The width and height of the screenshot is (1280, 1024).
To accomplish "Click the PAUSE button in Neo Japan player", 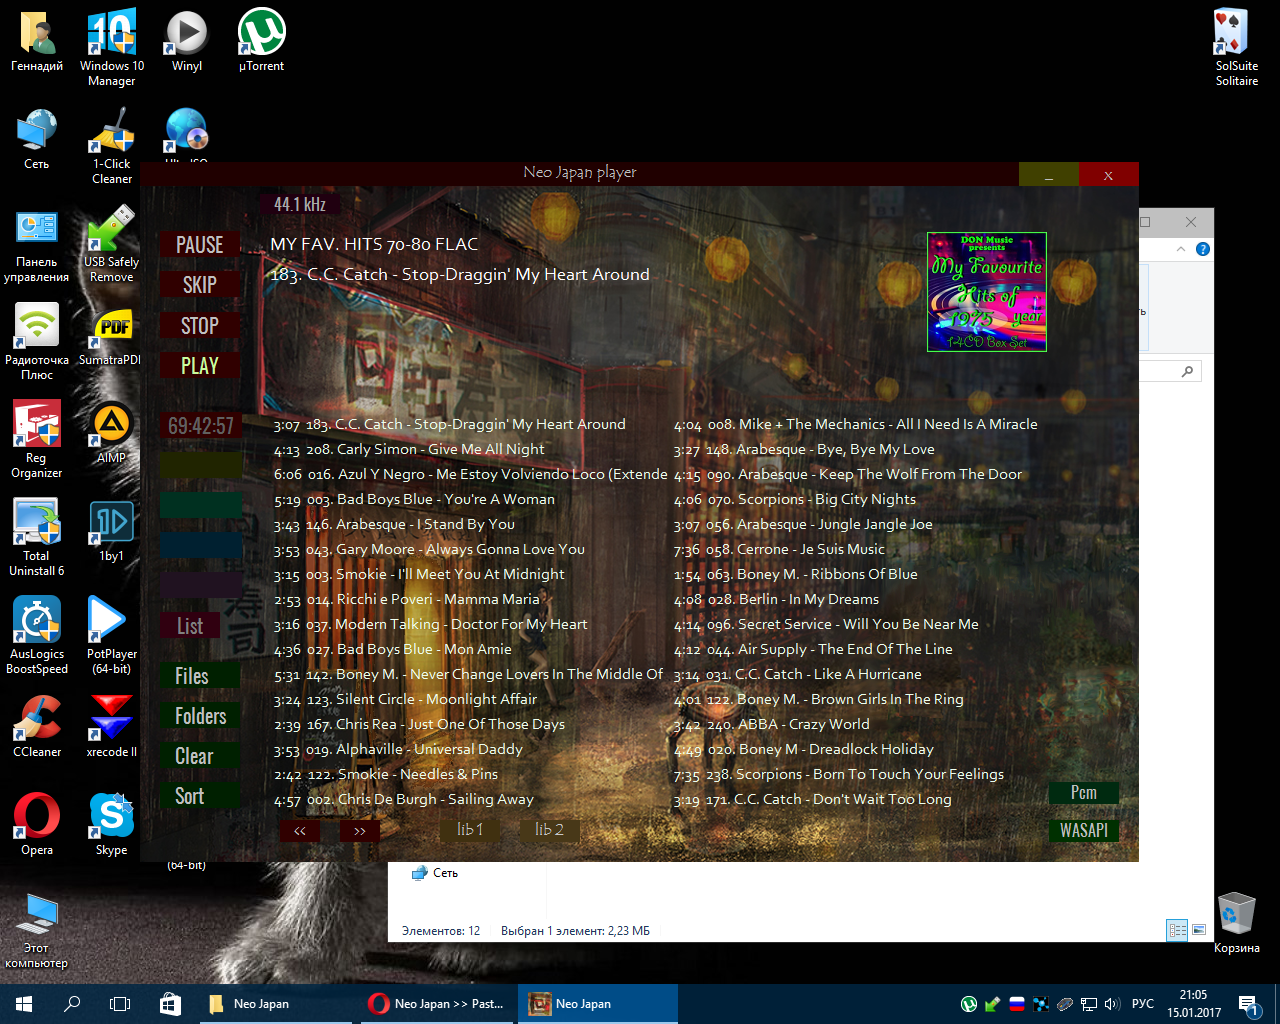I will pyautogui.click(x=200, y=245).
